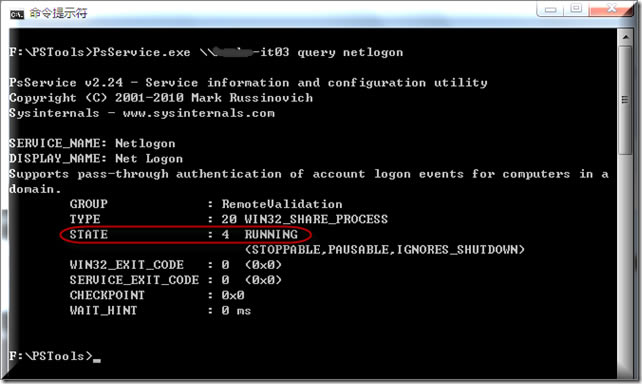The height and width of the screenshot is (384, 642).
Task: Click the DISPLAY_NAME: Net Logon line
Action: (x=96, y=158)
